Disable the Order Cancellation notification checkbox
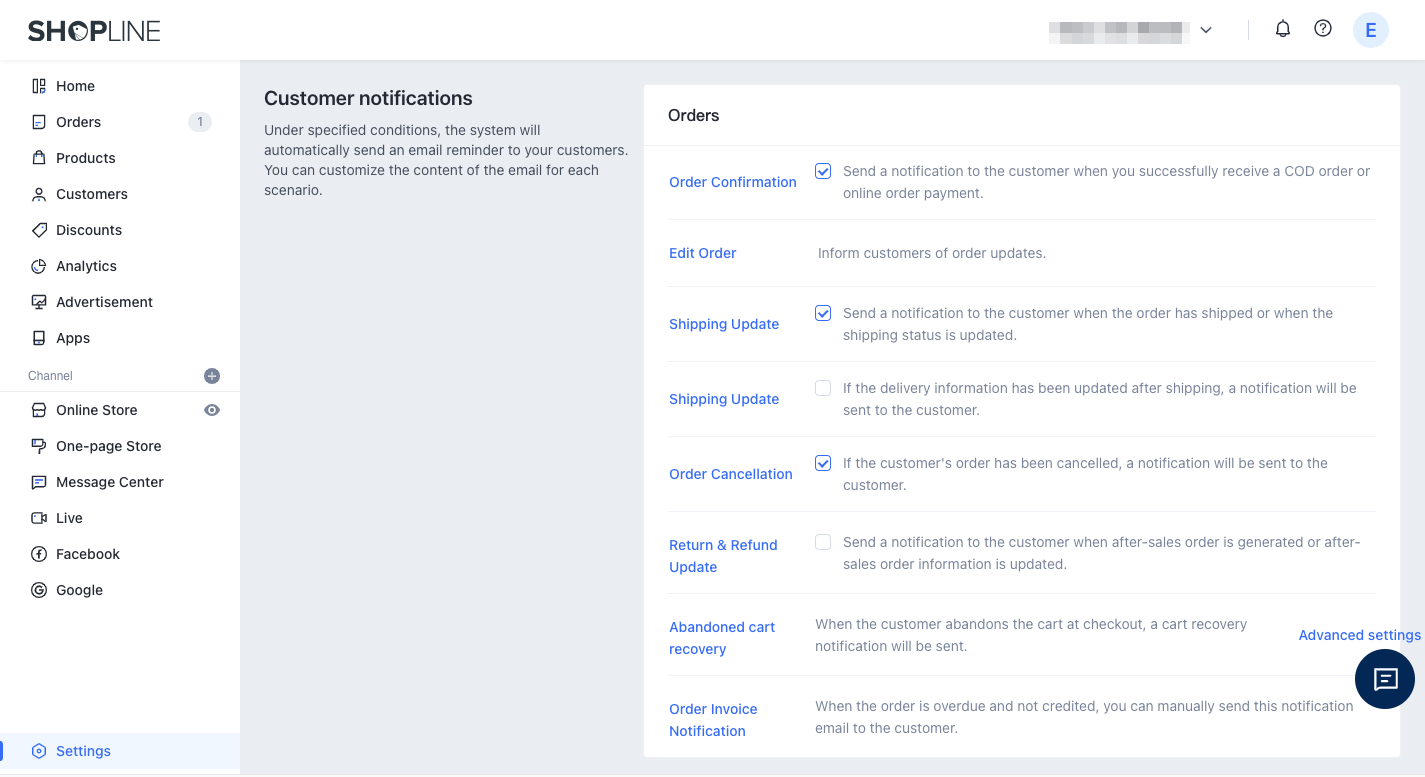This screenshot has width=1425, height=777. 823,463
